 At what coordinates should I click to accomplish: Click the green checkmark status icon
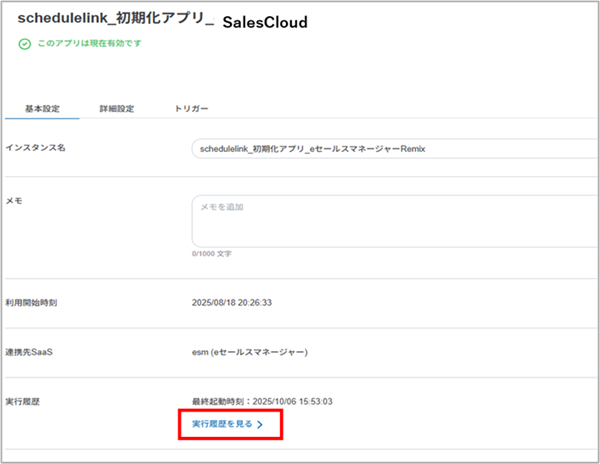pos(24,44)
